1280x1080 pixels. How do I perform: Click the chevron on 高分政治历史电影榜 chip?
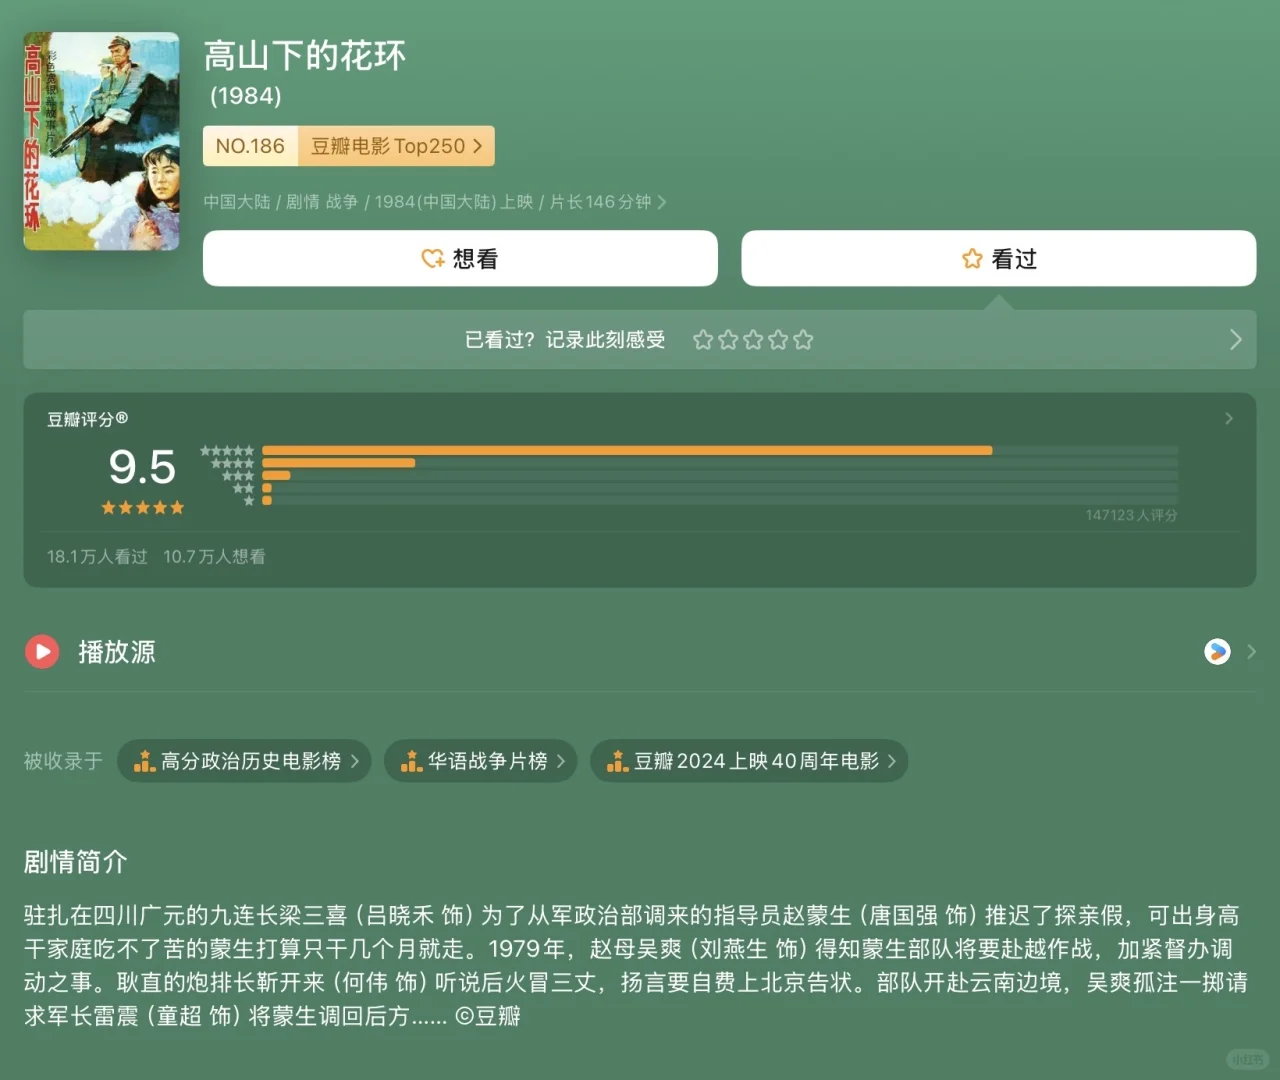[355, 761]
